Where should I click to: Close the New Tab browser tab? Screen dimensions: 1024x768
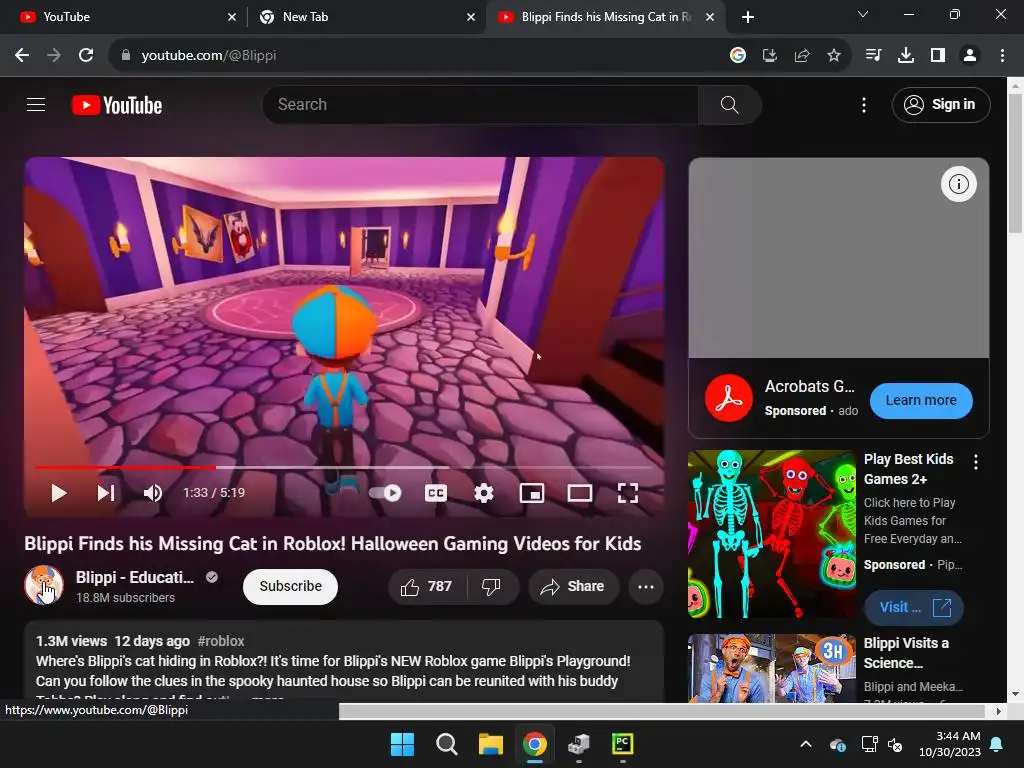(471, 17)
